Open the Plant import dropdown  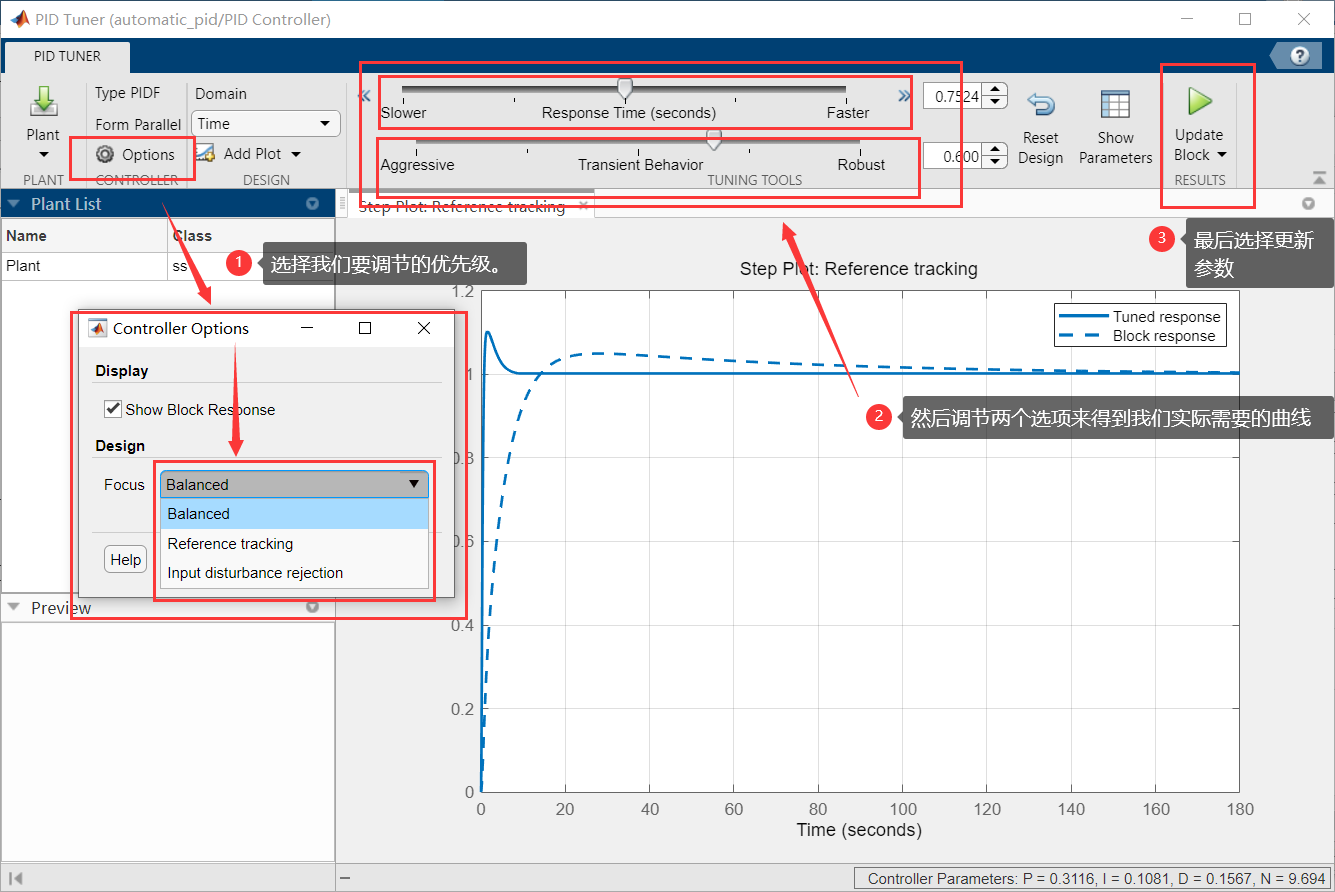point(43,155)
